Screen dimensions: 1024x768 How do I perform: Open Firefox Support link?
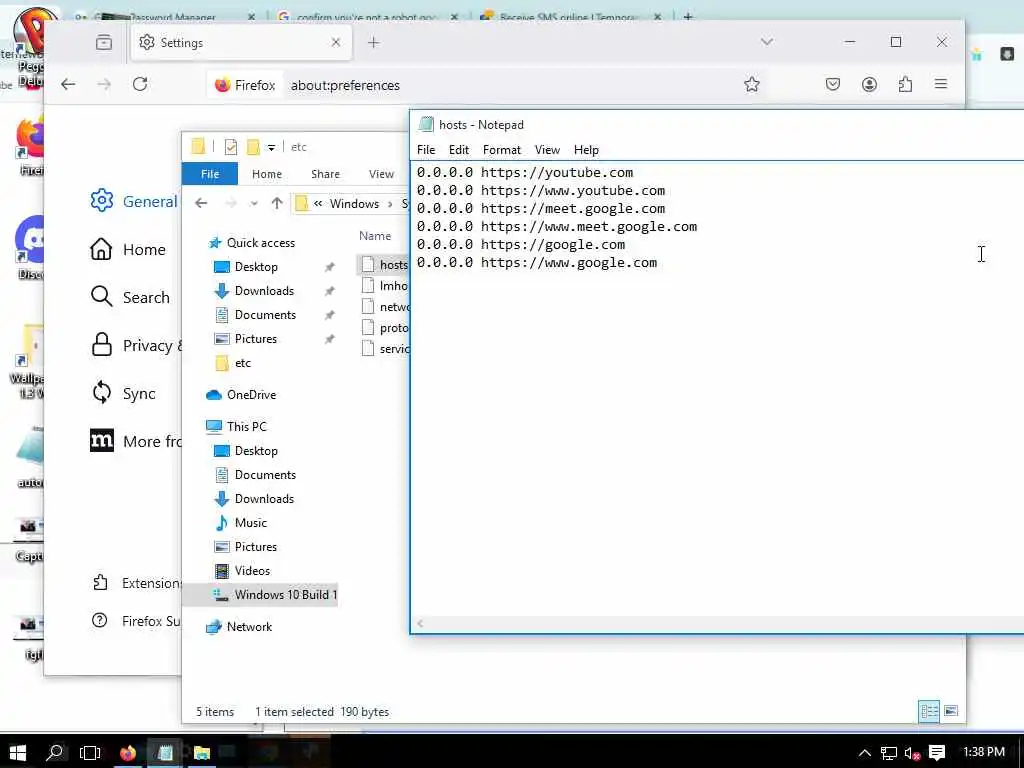point(136,620)
